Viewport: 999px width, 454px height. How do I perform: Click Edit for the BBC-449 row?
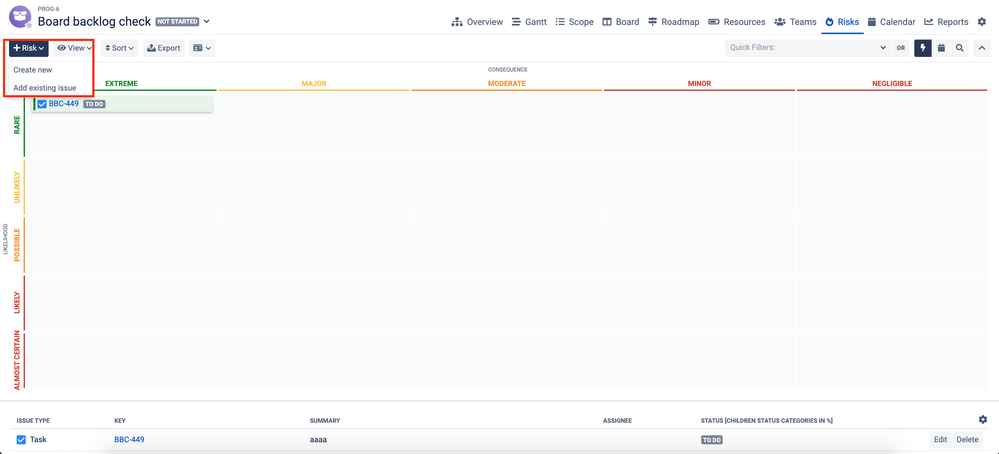click(940, 439)
